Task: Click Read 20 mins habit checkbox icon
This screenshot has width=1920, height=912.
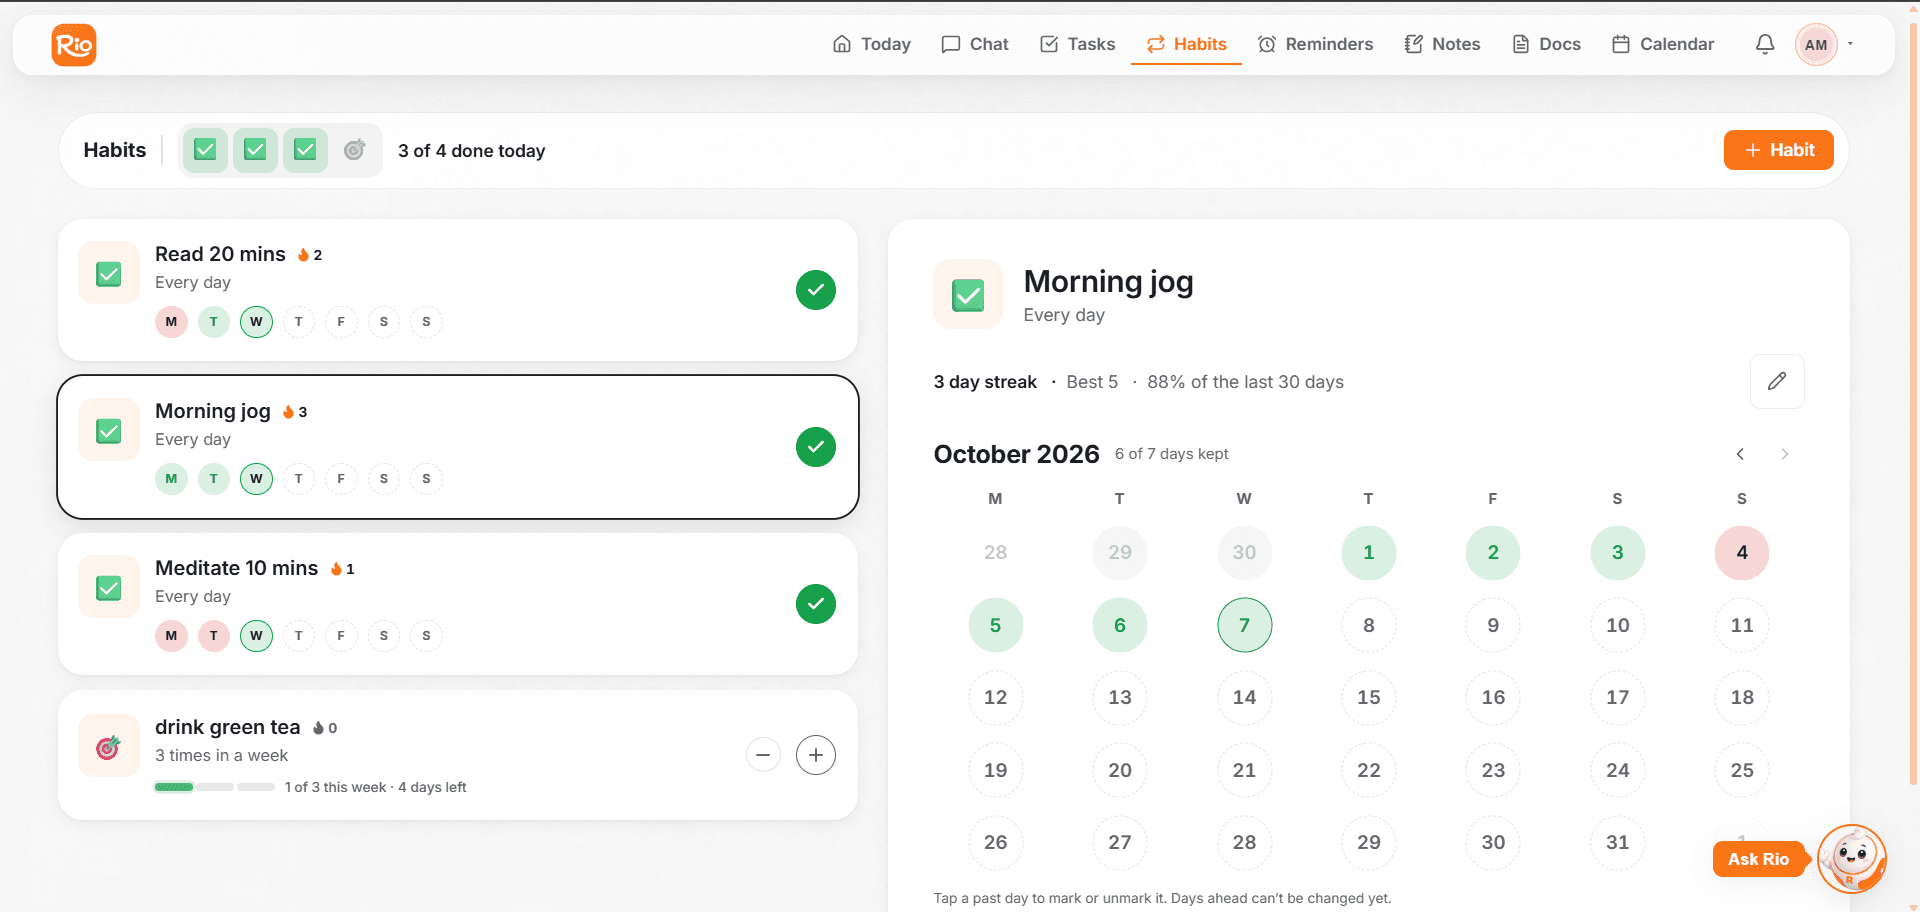Action: (x=109, y=273)
